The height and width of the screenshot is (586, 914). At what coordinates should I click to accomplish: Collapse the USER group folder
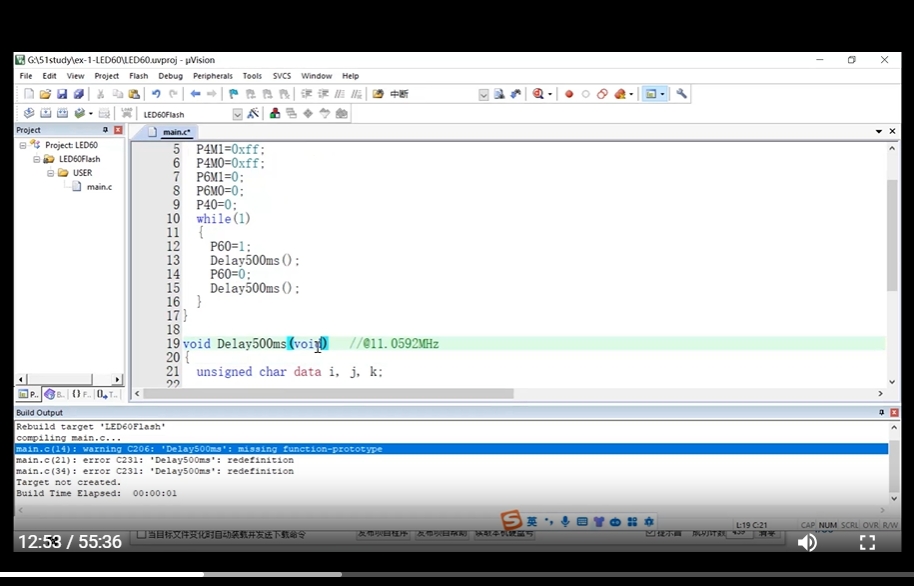pos(51,173)
